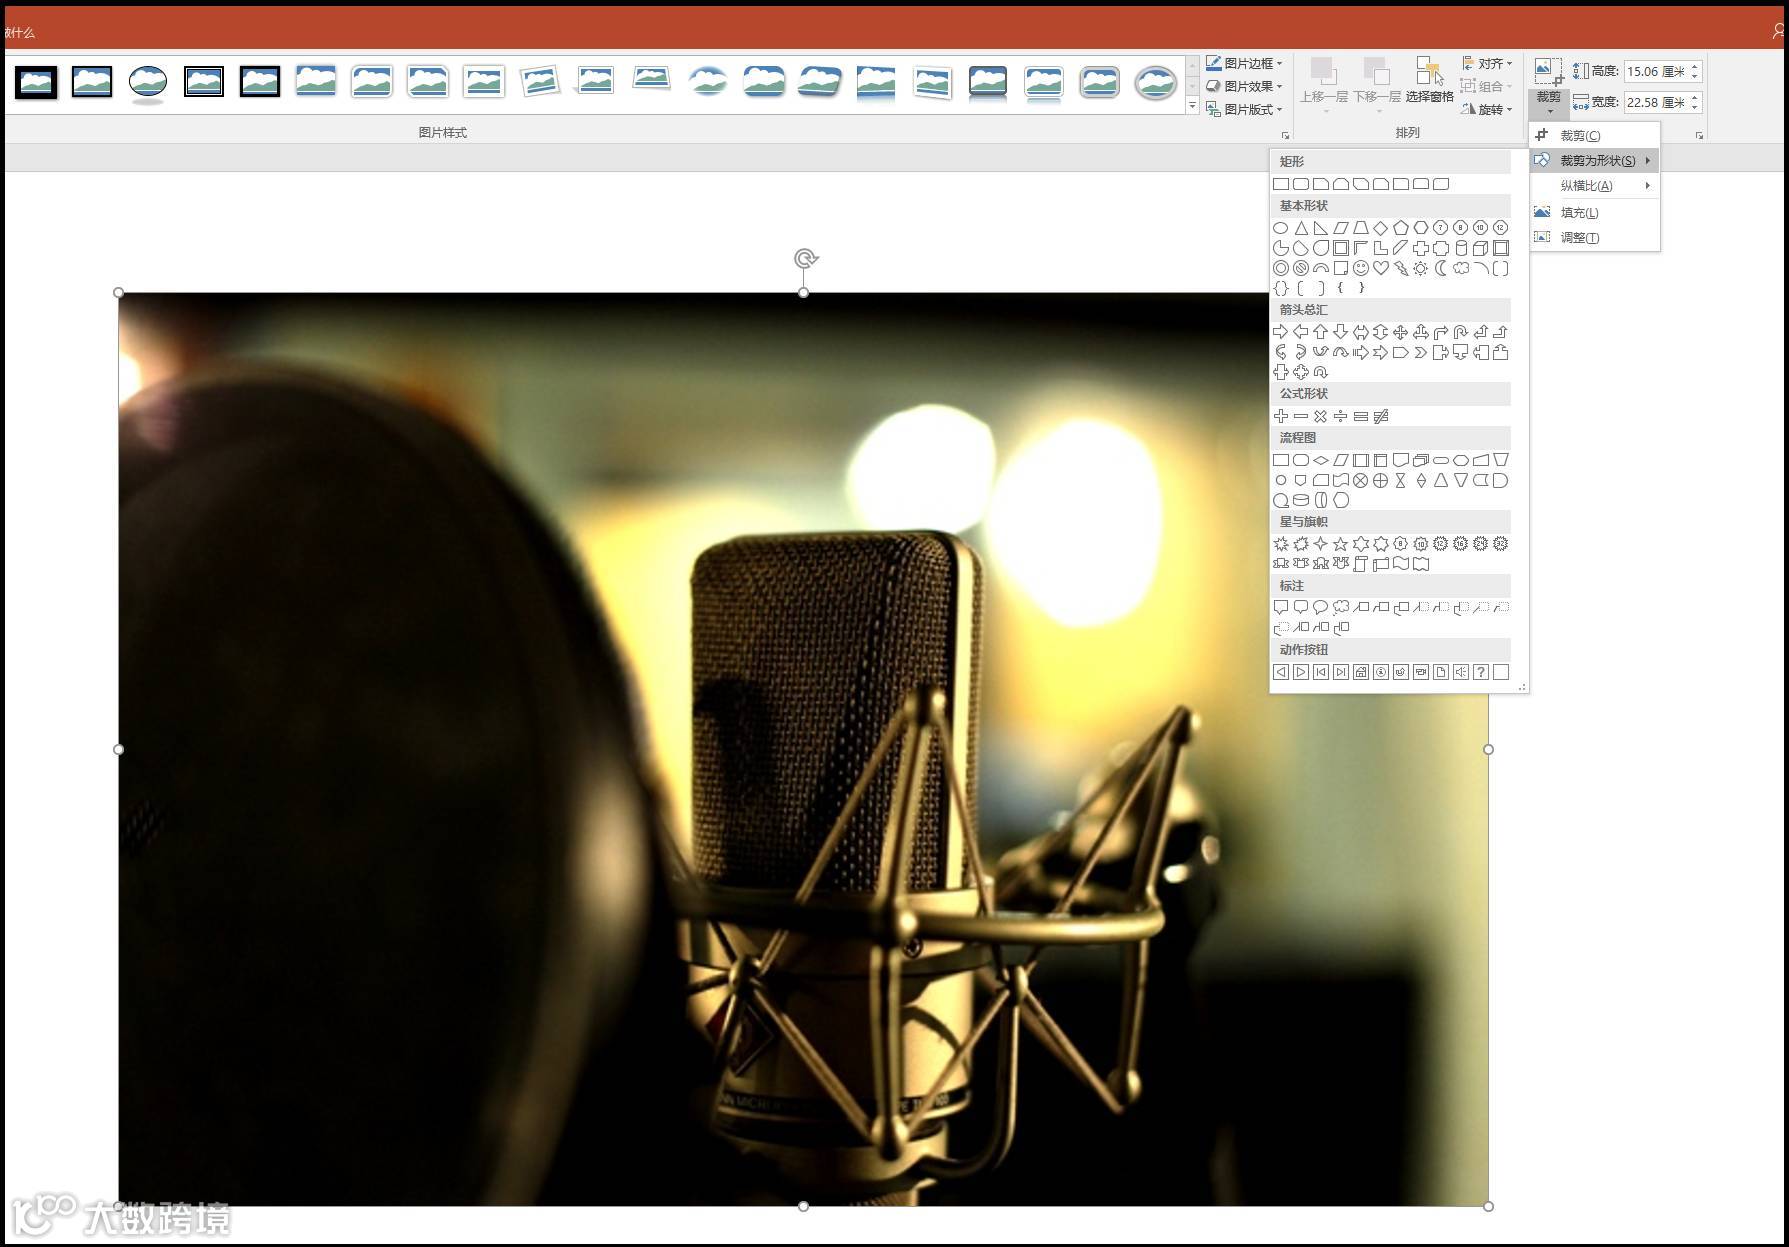Click the crop picture icon button
Screen dimensions: 1789x1247
click(x=1549, y=72)
